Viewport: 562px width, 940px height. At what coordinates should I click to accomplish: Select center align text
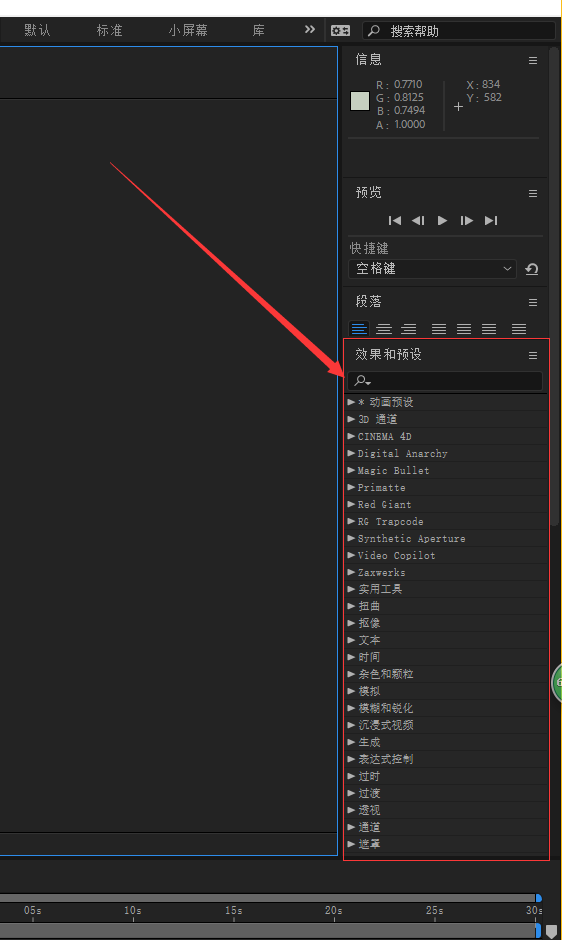coord(384,329)
